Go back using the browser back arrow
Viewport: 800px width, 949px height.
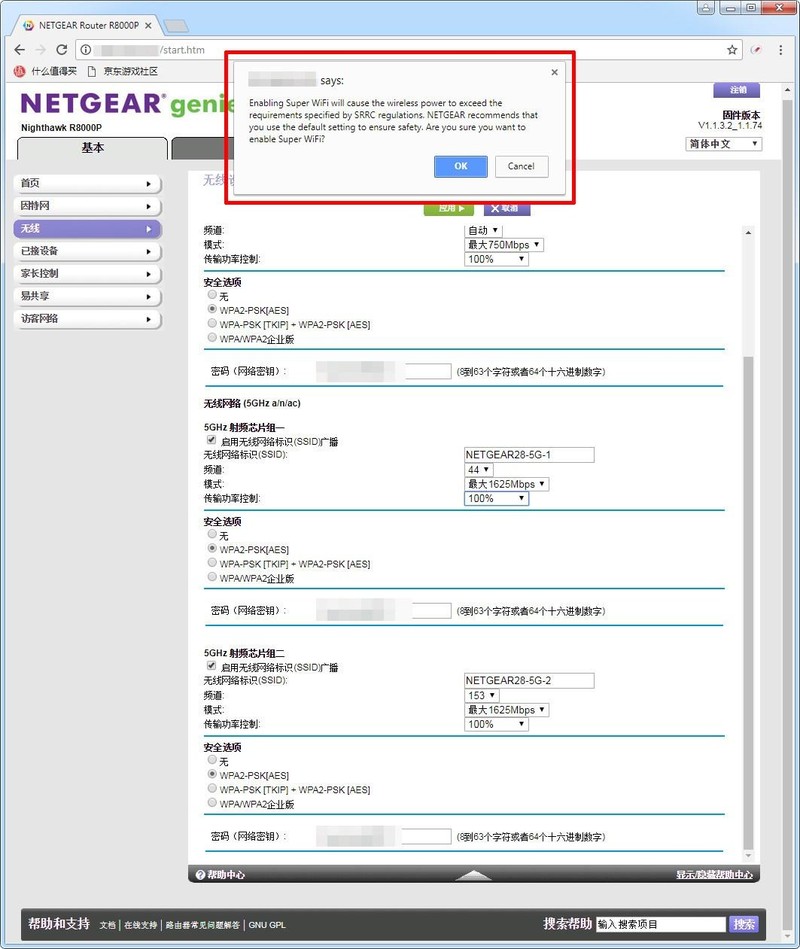coord(19,50)
